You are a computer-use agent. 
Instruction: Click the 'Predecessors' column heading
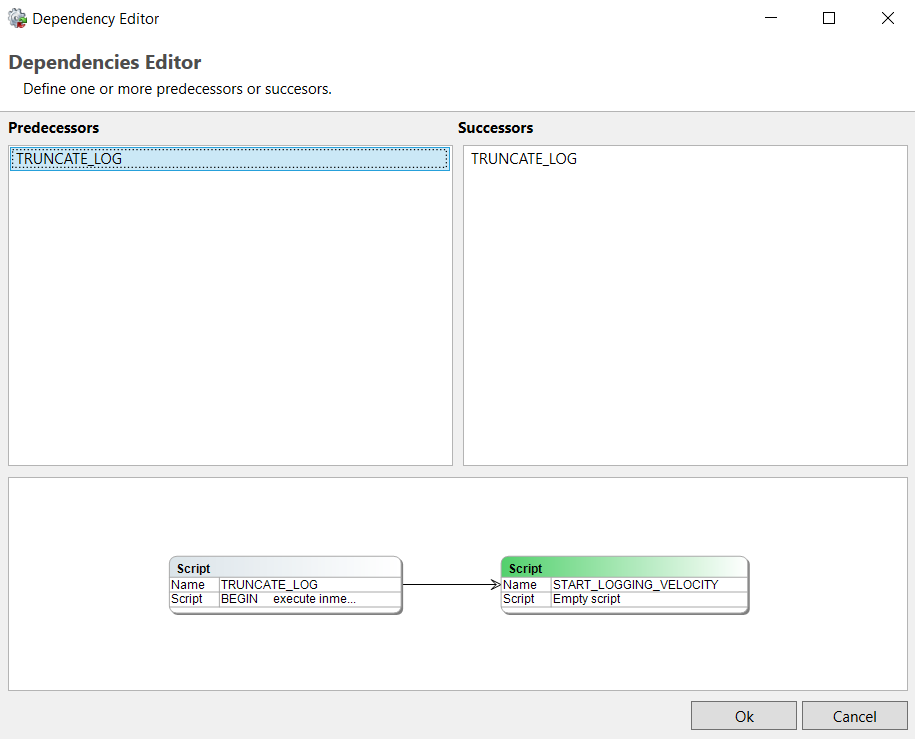click(x=54, y=128)
